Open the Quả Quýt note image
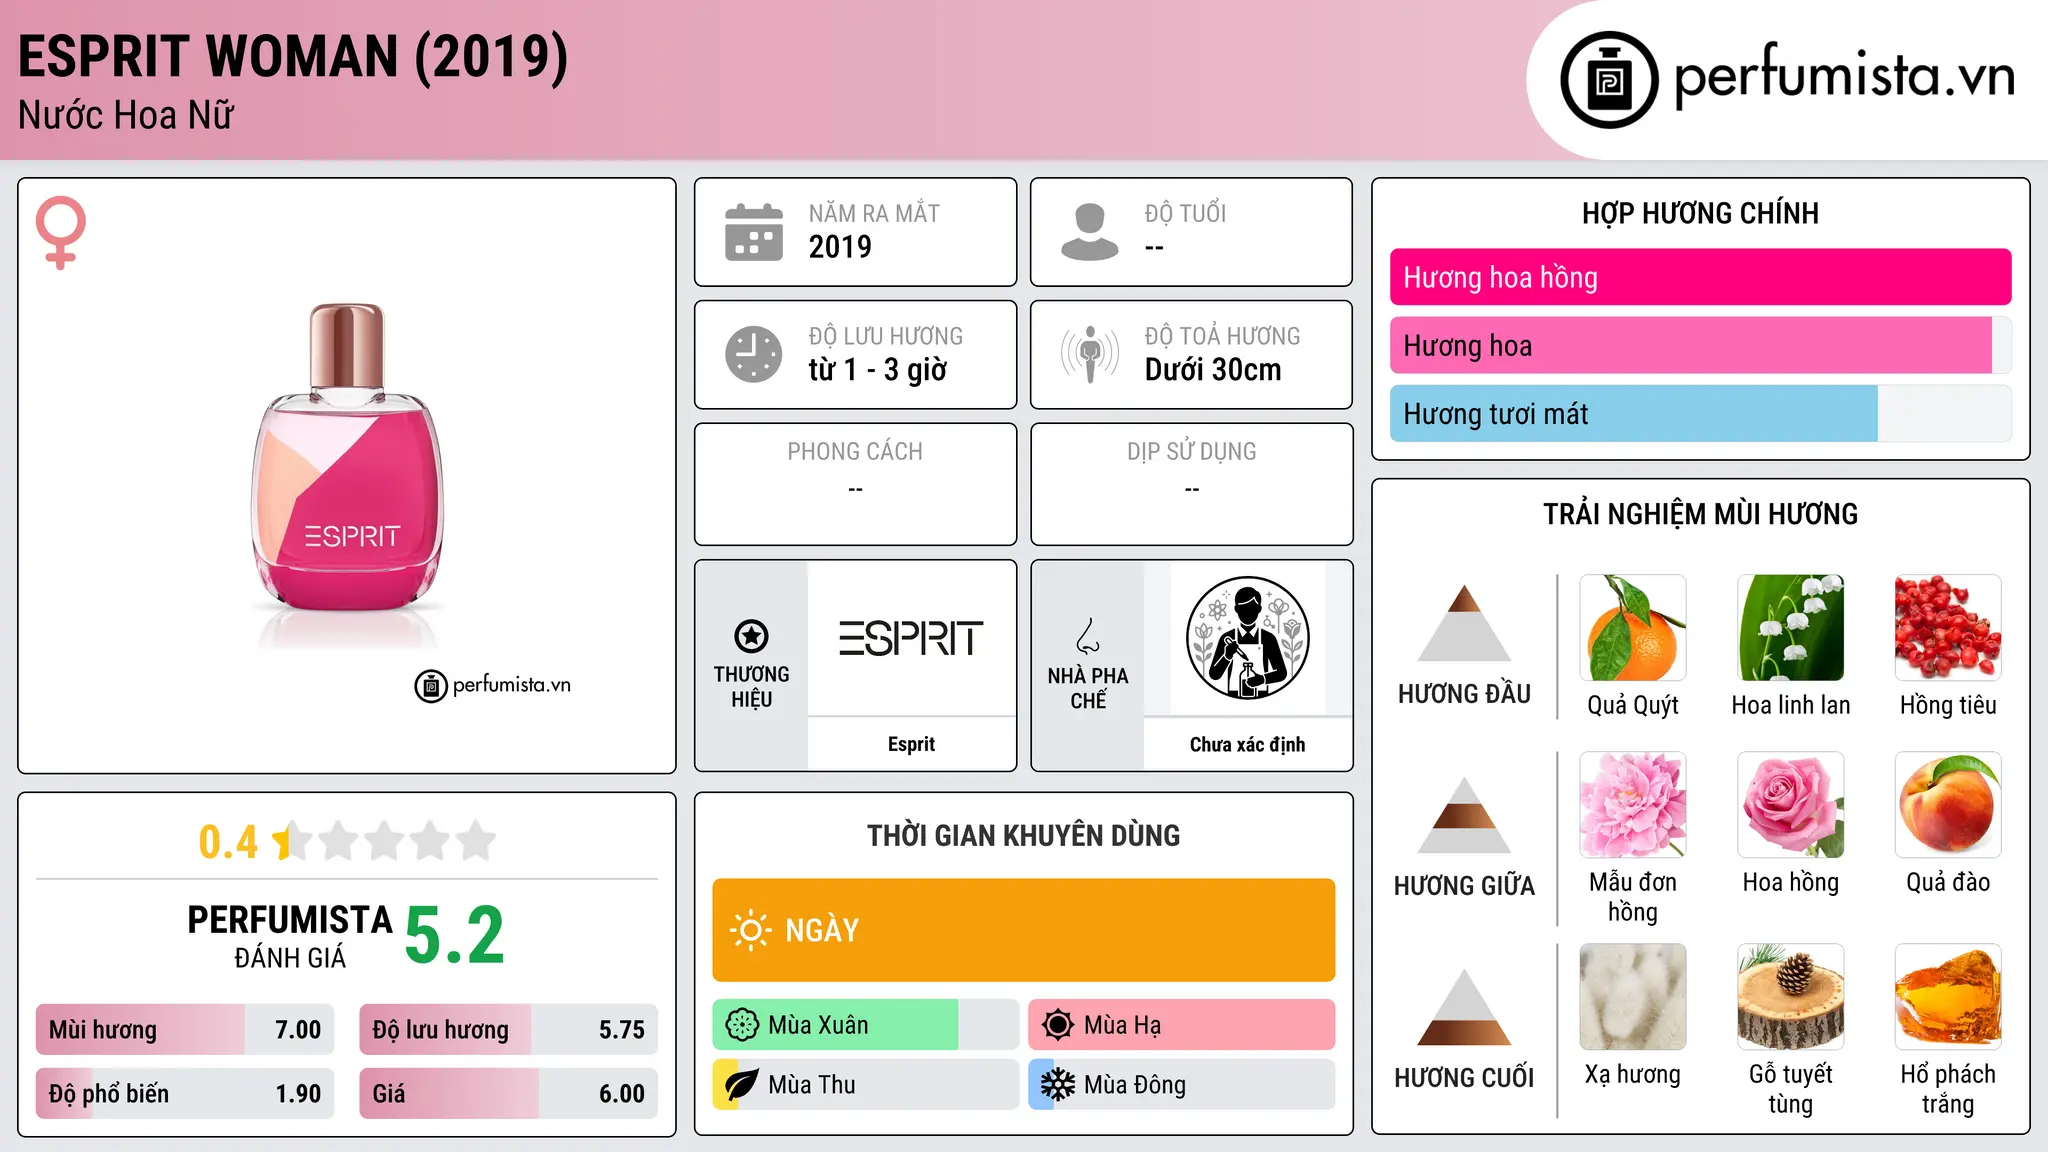 click(x=1633, y=628)
